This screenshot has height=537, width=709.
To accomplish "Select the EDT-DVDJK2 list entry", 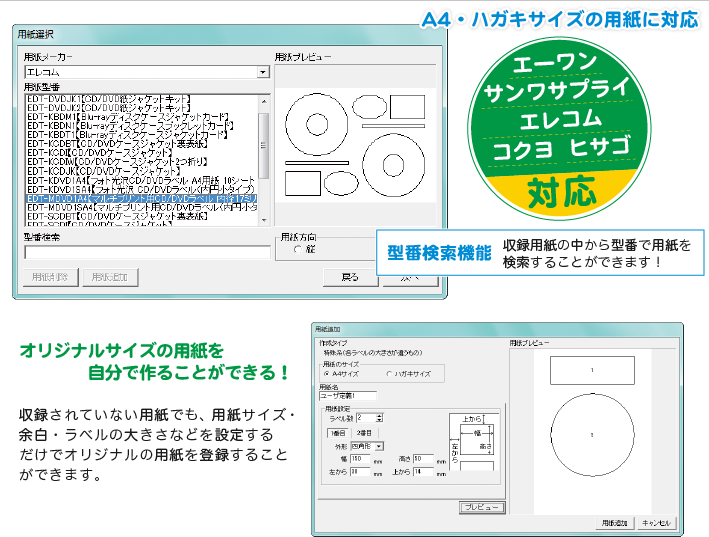I will pos(109,108).
